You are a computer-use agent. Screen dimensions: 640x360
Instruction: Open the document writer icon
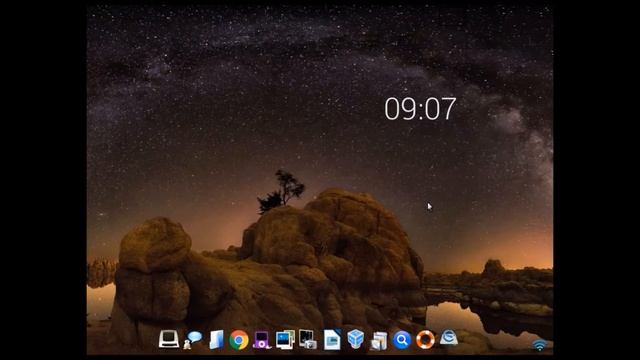point(332,340)
